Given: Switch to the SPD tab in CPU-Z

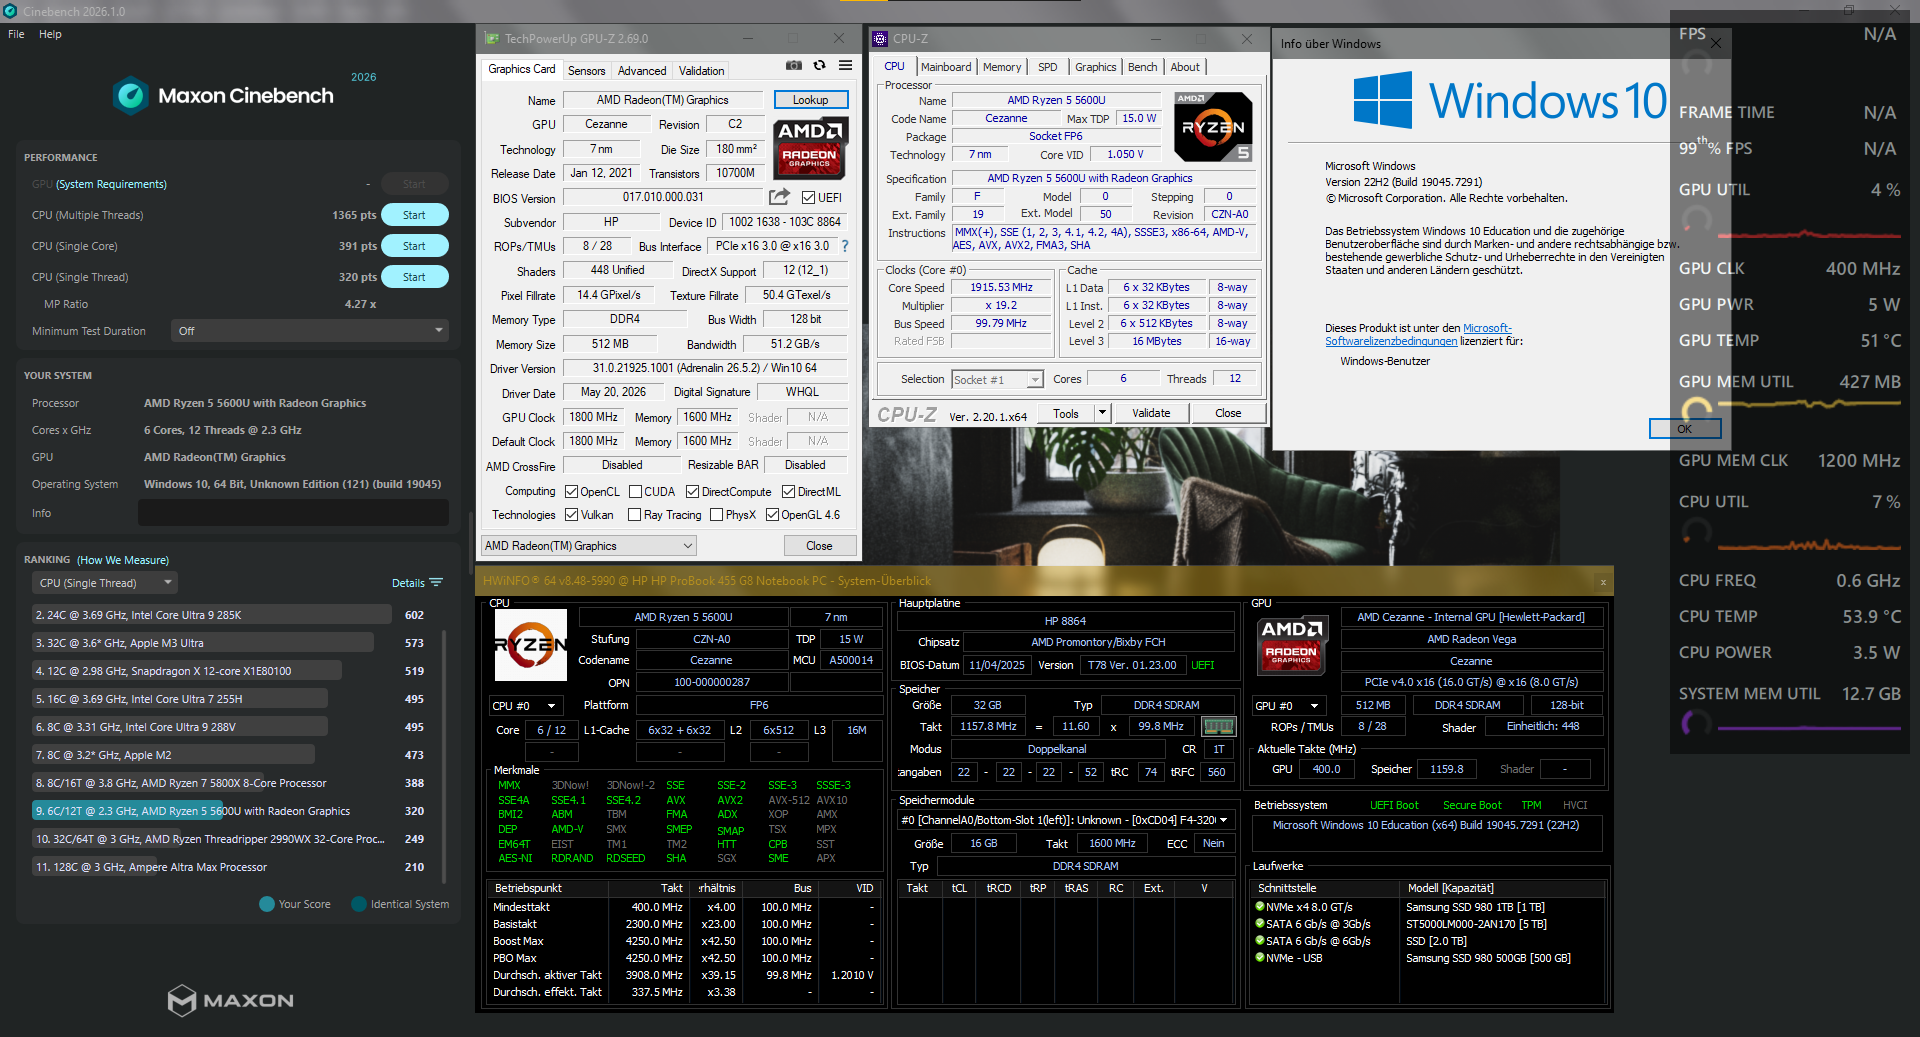Looking at the screenshot, I should 1047,67.
